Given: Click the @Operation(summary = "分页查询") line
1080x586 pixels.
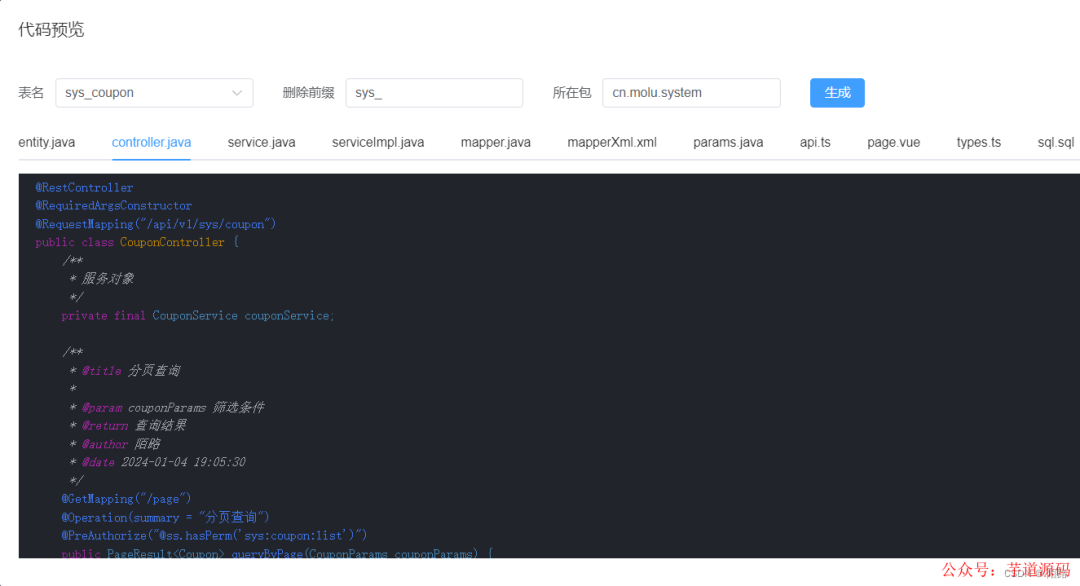Looking at the screenshot, I should 165,517.
